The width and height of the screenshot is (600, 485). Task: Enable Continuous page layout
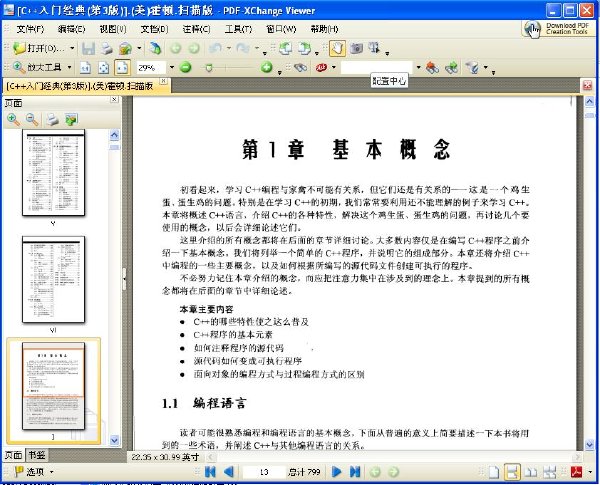point(512,472)
